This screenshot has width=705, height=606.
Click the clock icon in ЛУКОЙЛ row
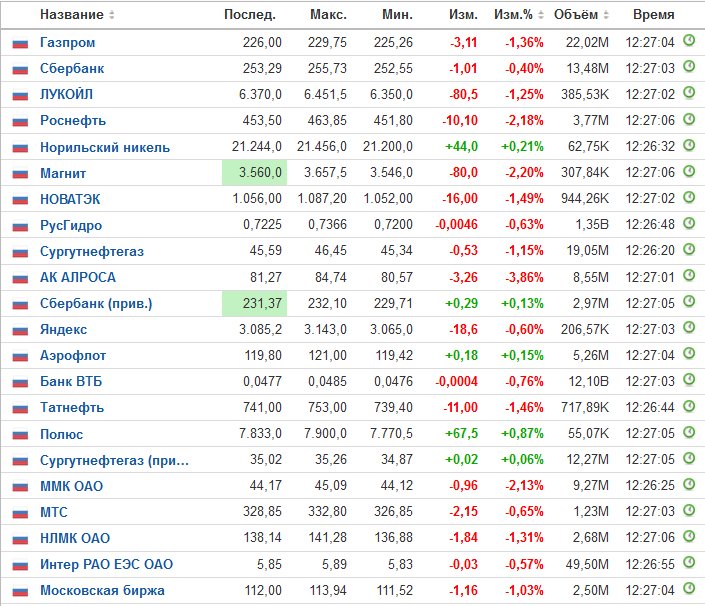(689, 93)
